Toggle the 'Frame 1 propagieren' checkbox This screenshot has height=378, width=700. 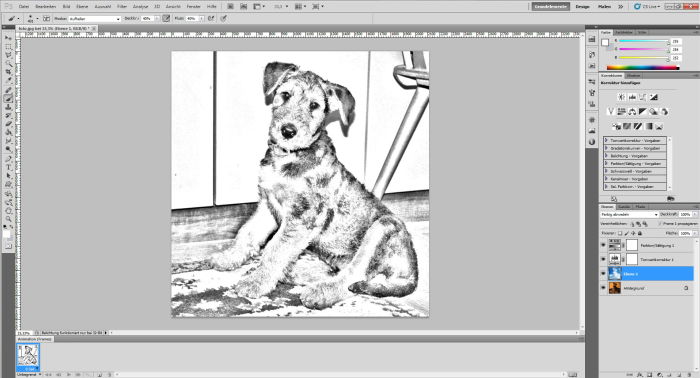click(x=660, y=224)
